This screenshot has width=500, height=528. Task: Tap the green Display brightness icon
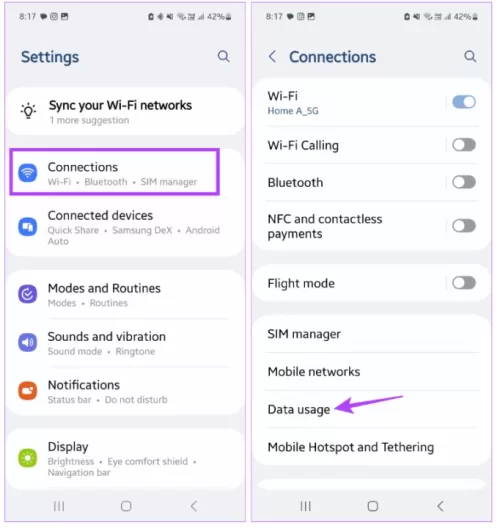click(28, 458)
